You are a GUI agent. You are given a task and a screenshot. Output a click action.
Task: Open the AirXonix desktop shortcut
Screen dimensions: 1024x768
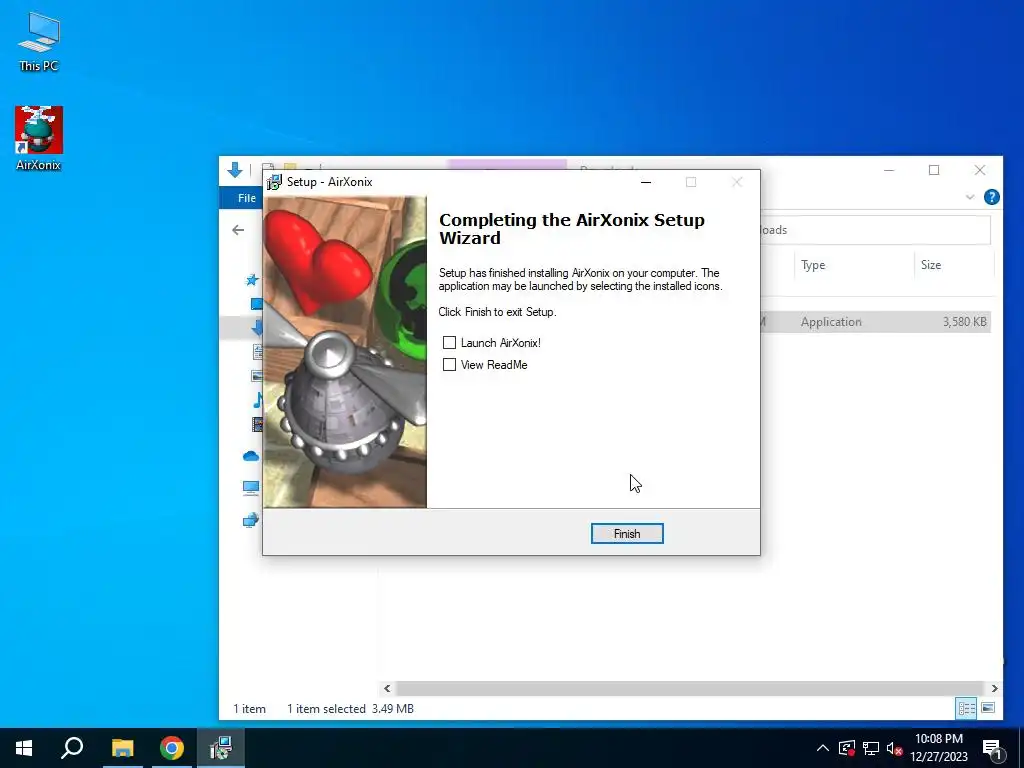[x=39, y=138]
